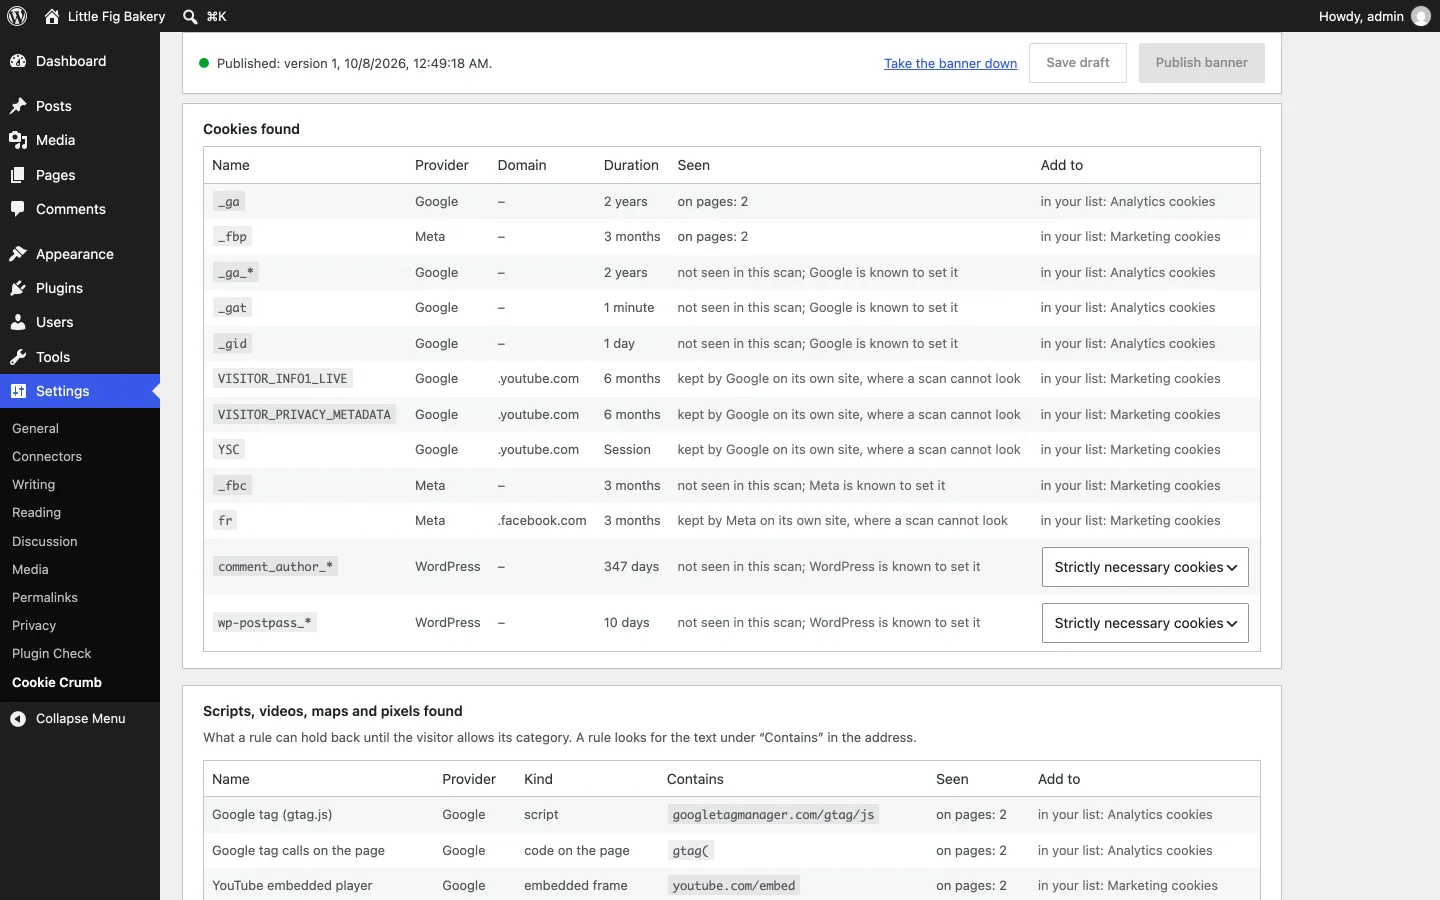
Task: Open category dropdown for wp-postpass_* cookie
Action: 1145,623
